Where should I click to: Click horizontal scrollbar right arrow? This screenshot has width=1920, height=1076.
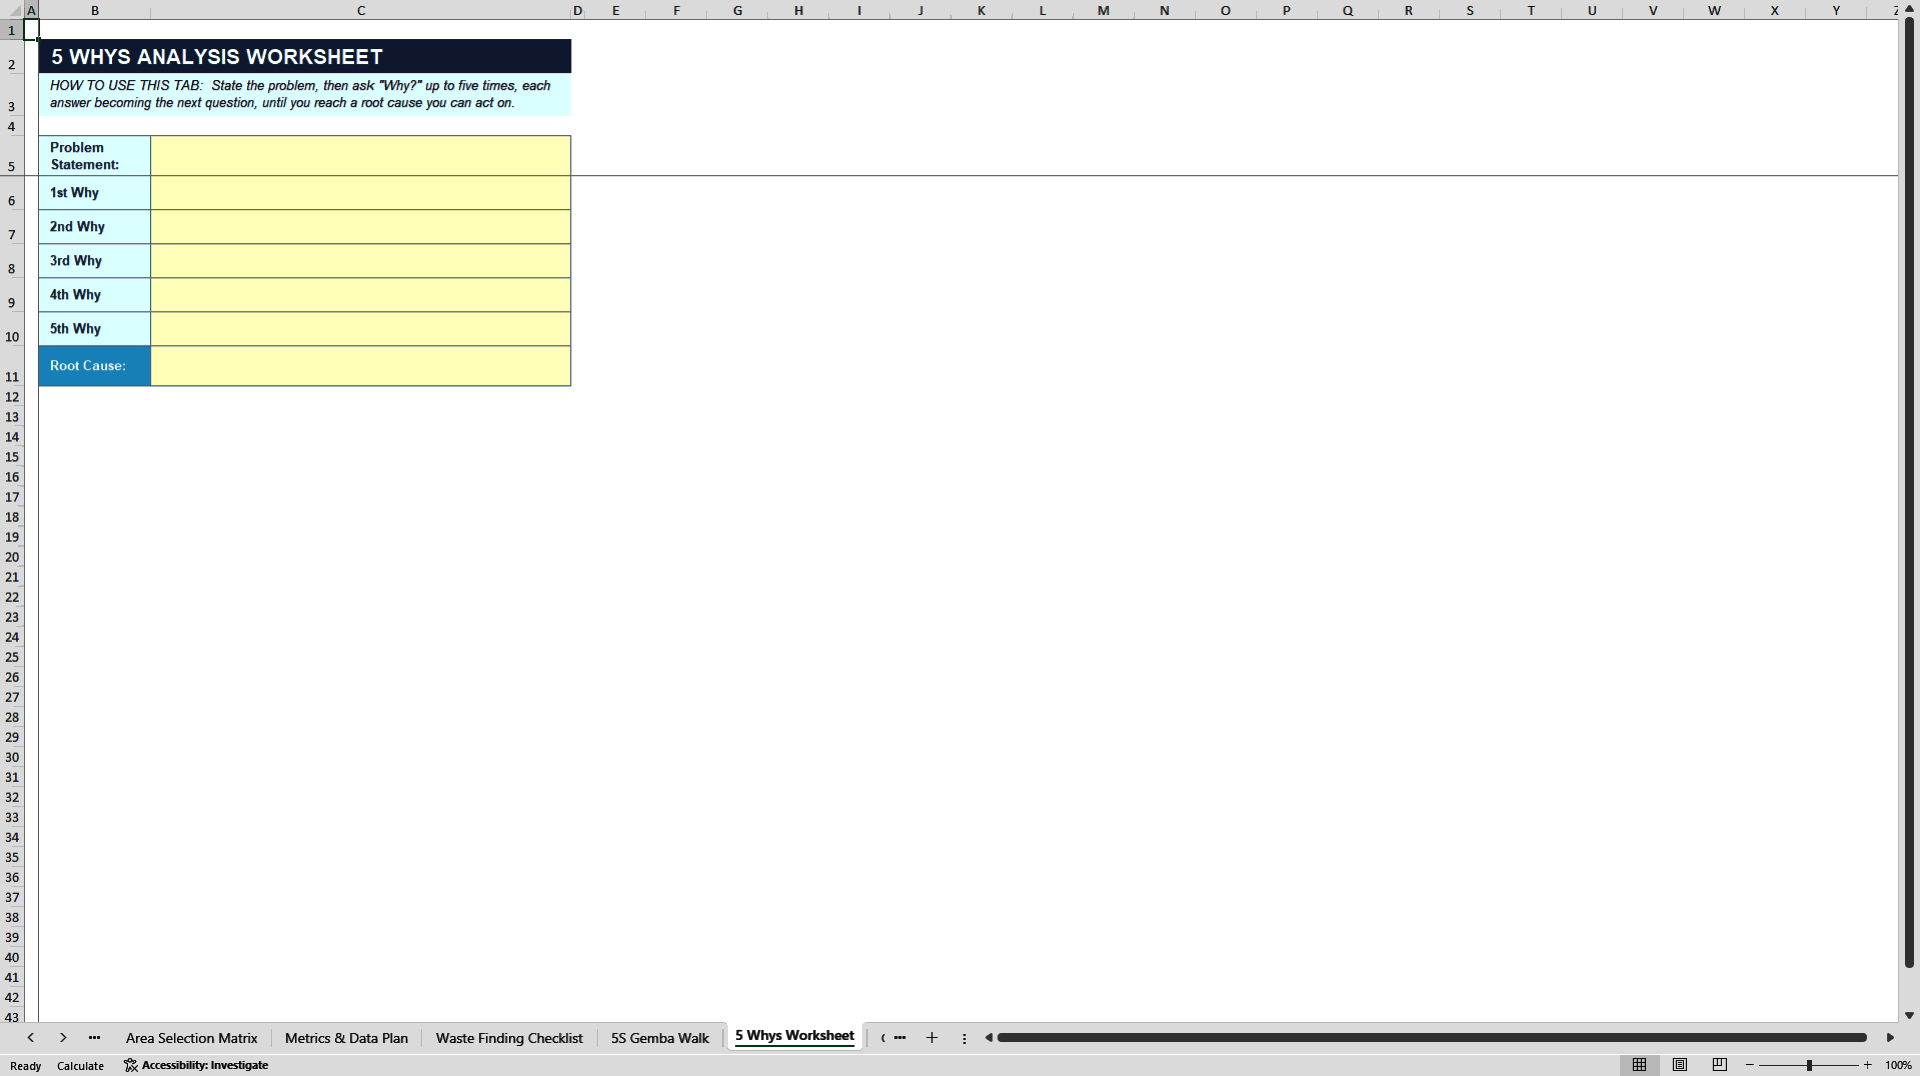click(x=1890, y=1038)
